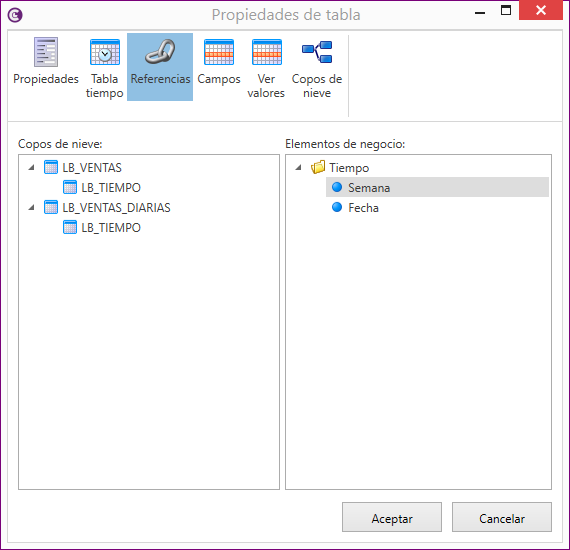The image size is (570, 550).
Task: Click the app logo in title bar
Action: [15, 15]
